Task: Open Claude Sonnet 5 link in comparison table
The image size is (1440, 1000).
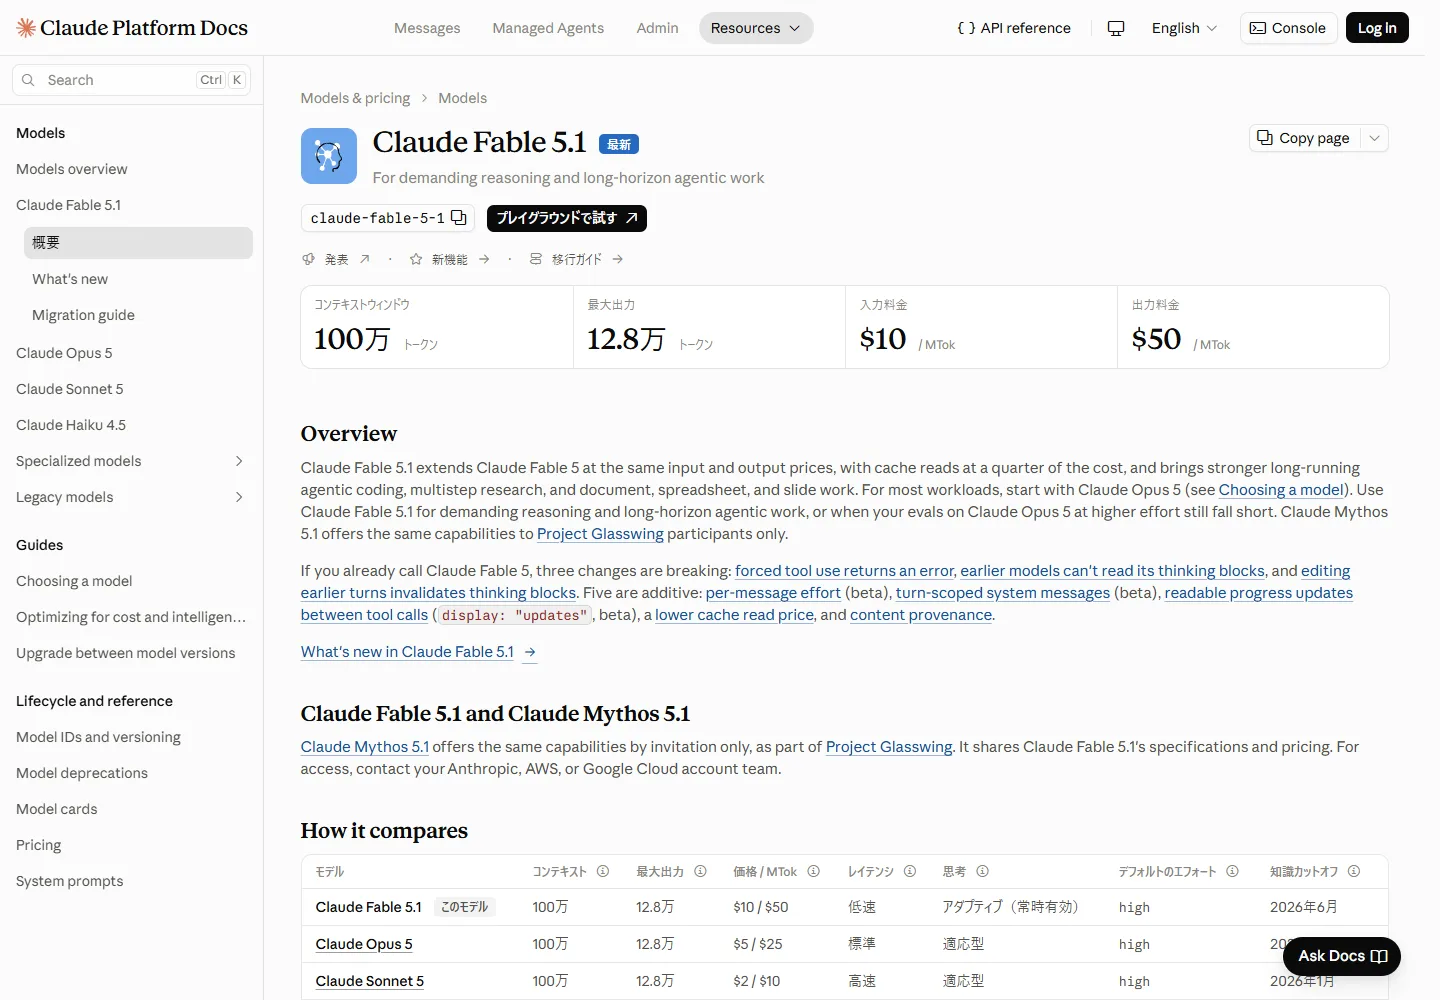Action: point(370,981)
